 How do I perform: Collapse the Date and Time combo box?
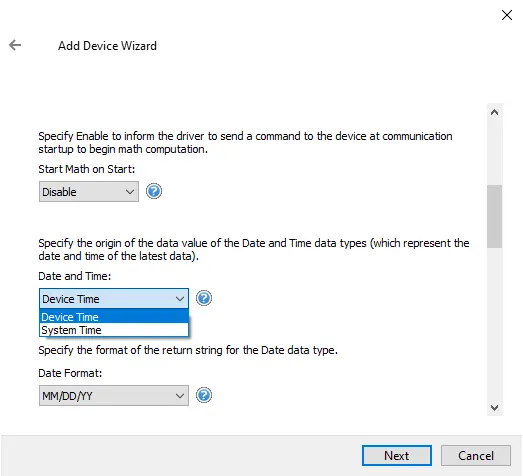coord(114,299)
